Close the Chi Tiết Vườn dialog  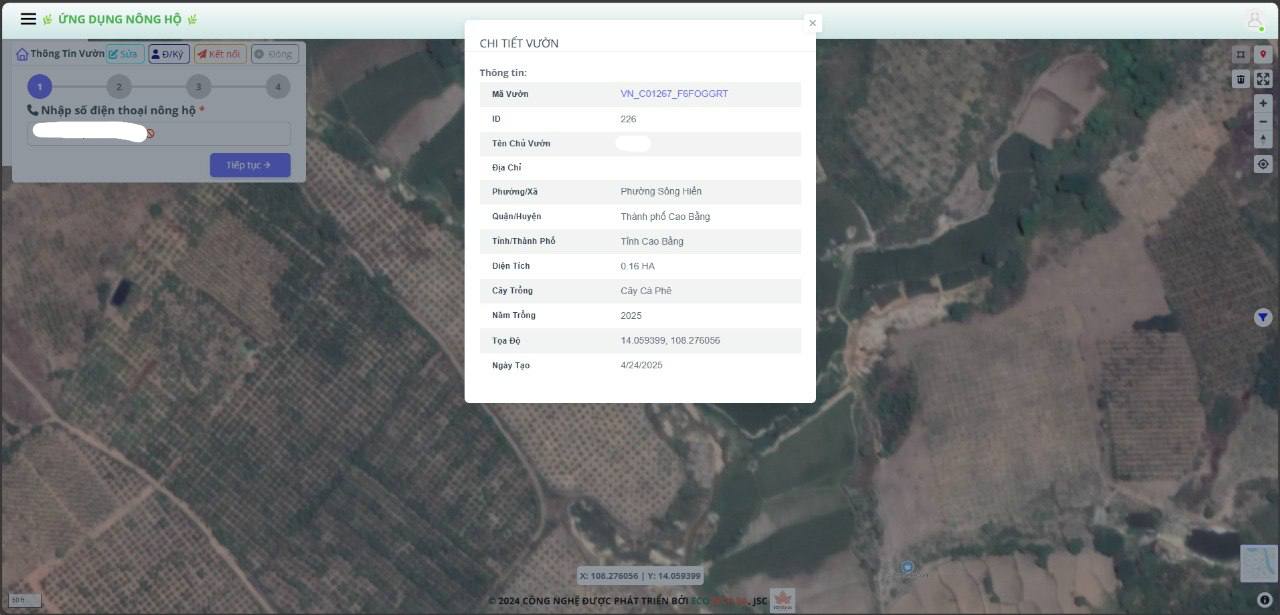(812, 23)
